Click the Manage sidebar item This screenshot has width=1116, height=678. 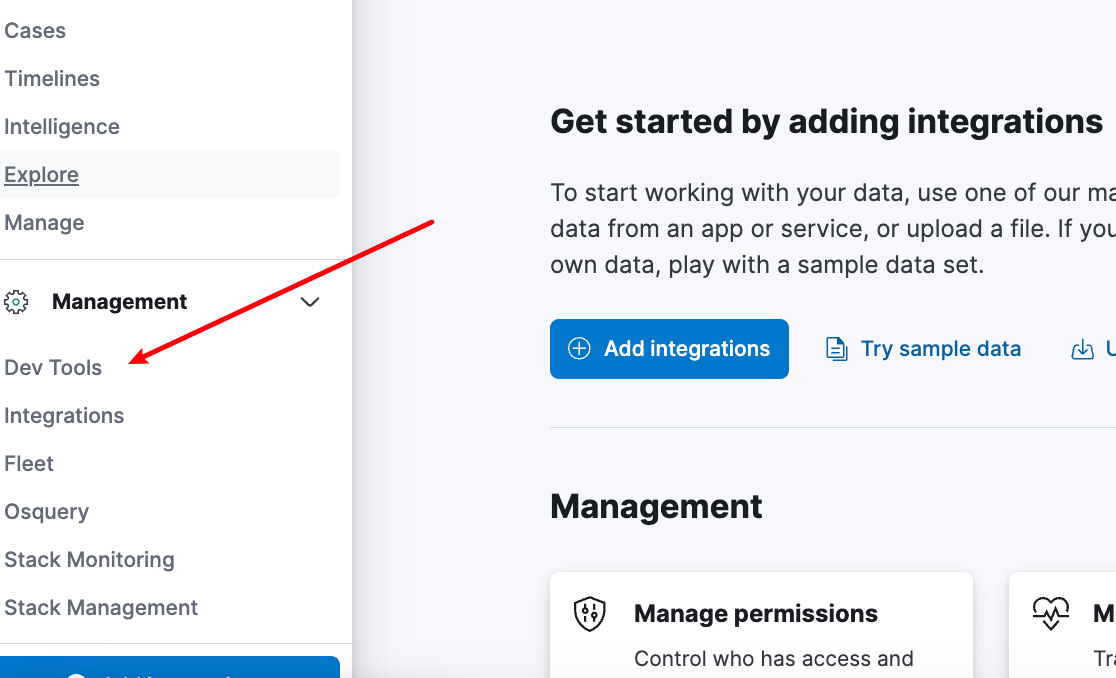coord(44,223)
